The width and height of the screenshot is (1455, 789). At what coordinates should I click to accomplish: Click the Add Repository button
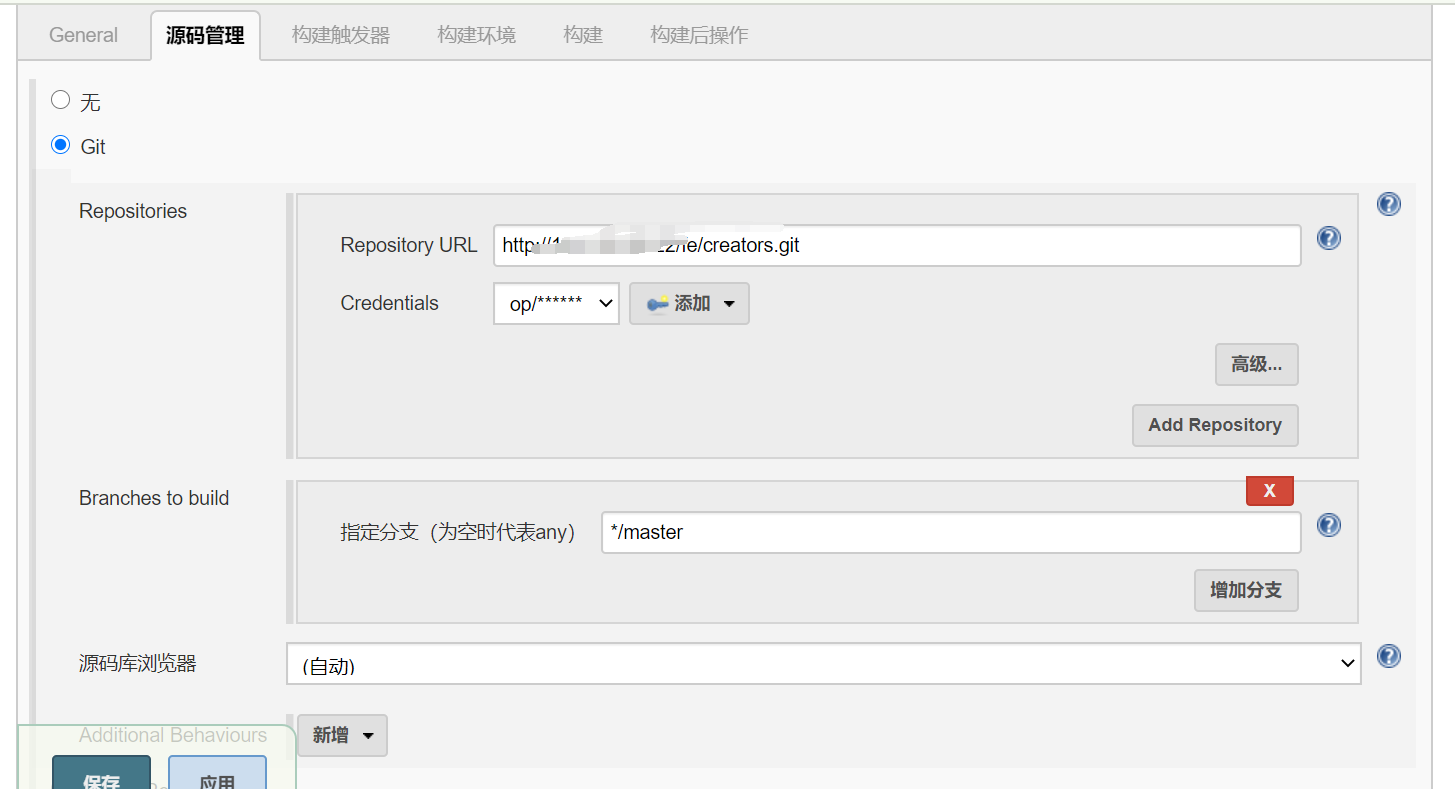(1215, 425)
